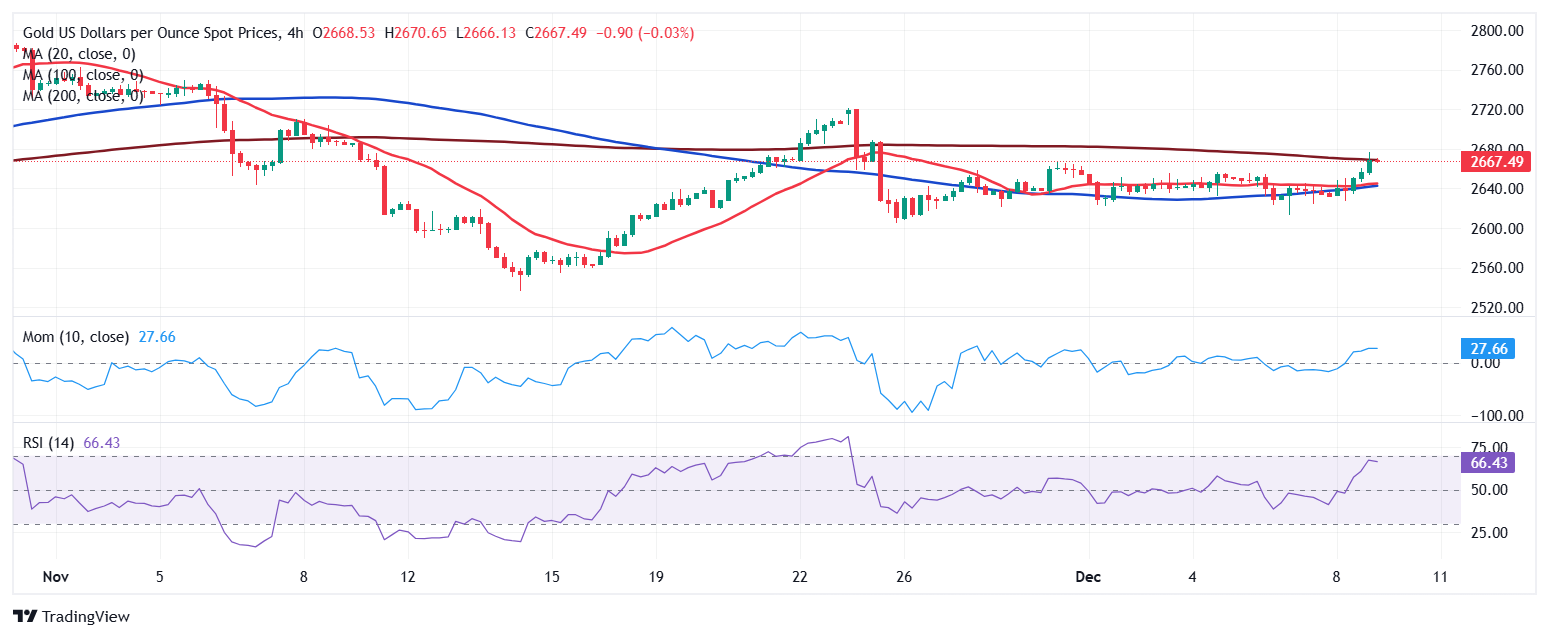
Task: Click the Dec label on the date axis
Action: [x=1088, y=577]
